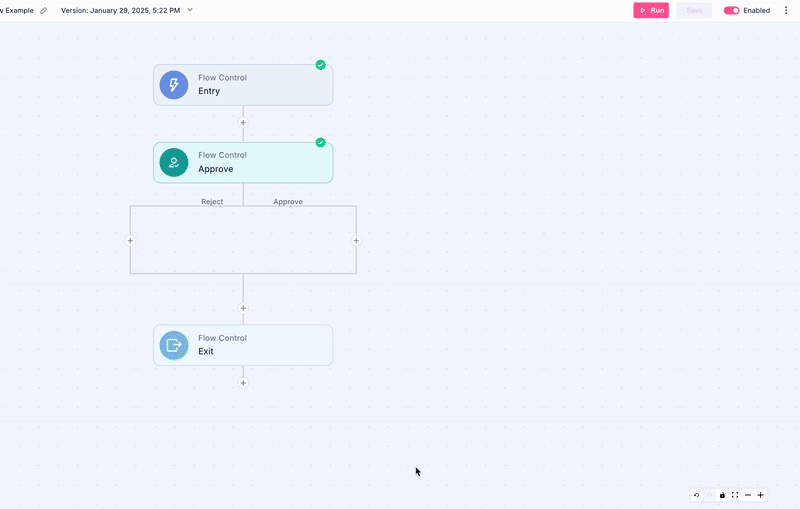Click the green checkmark on Entry node
The width and height of the screenshot is (800, 509).
coord(320,65)
